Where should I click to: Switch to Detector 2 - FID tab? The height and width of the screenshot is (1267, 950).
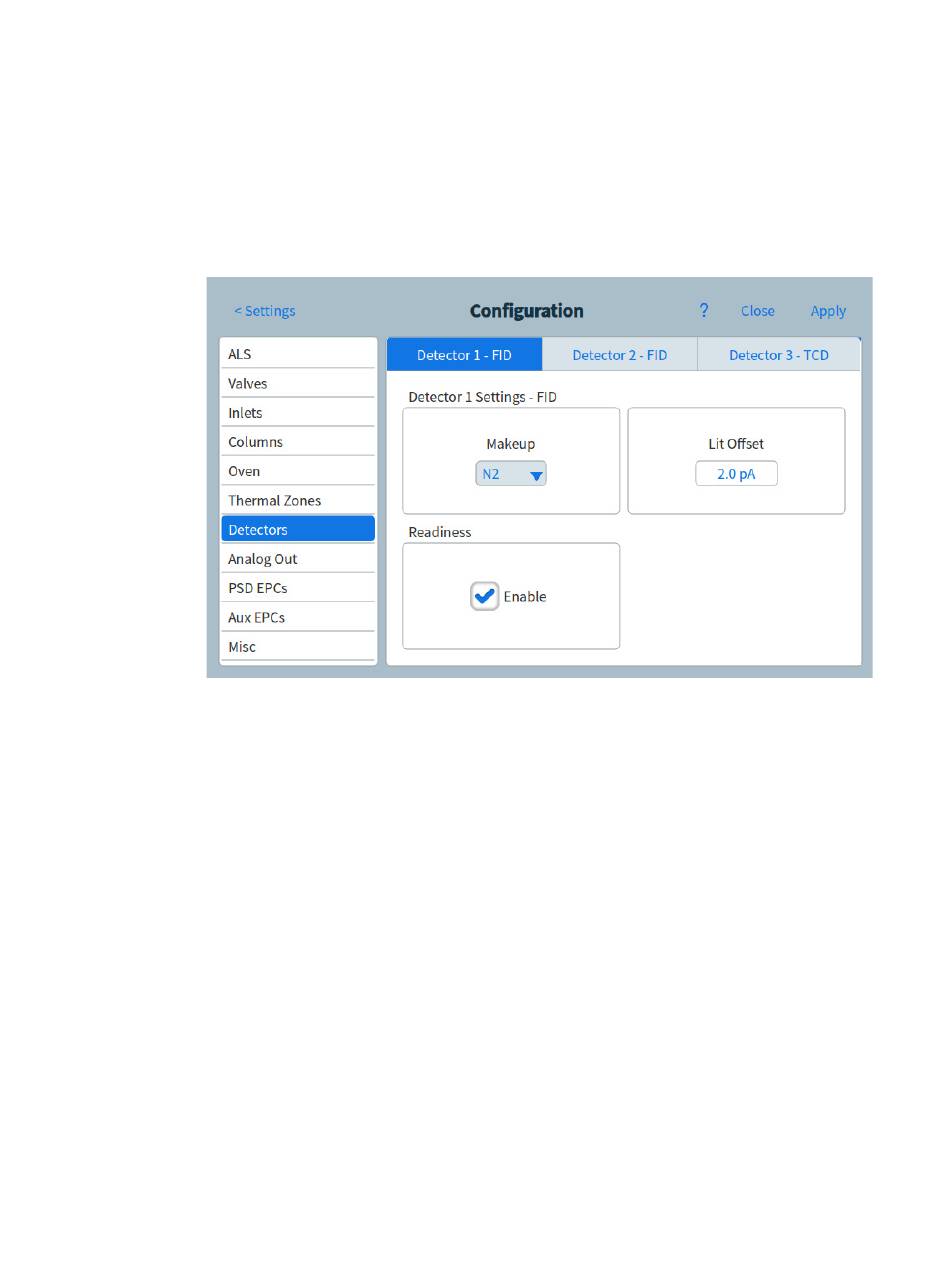pyautogui.click(x=619, y=355)
